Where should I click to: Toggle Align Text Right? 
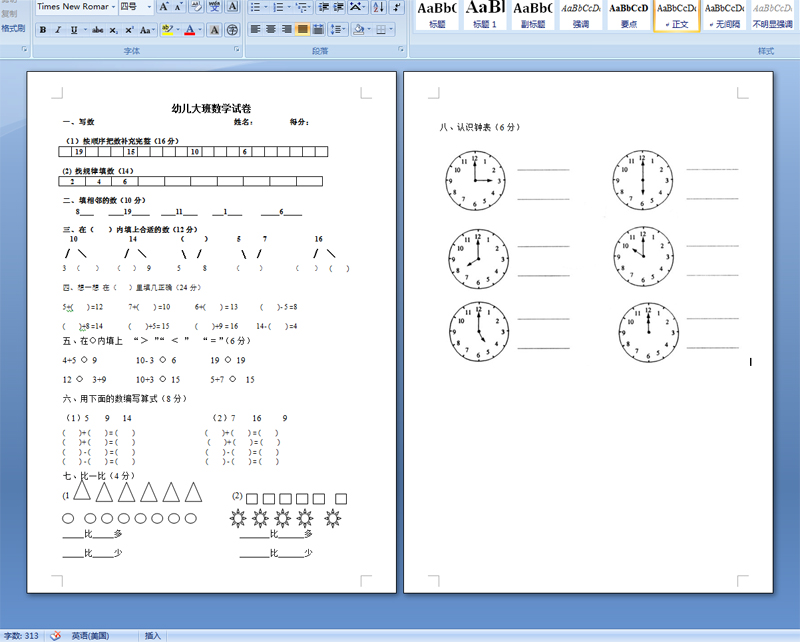click(287, 30)
